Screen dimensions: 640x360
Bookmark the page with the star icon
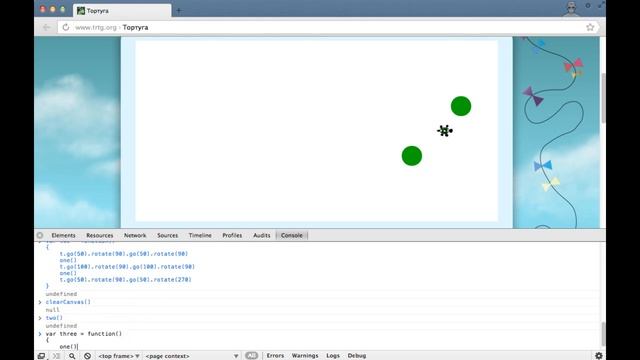pyautogui.click(x=590, y=27)
